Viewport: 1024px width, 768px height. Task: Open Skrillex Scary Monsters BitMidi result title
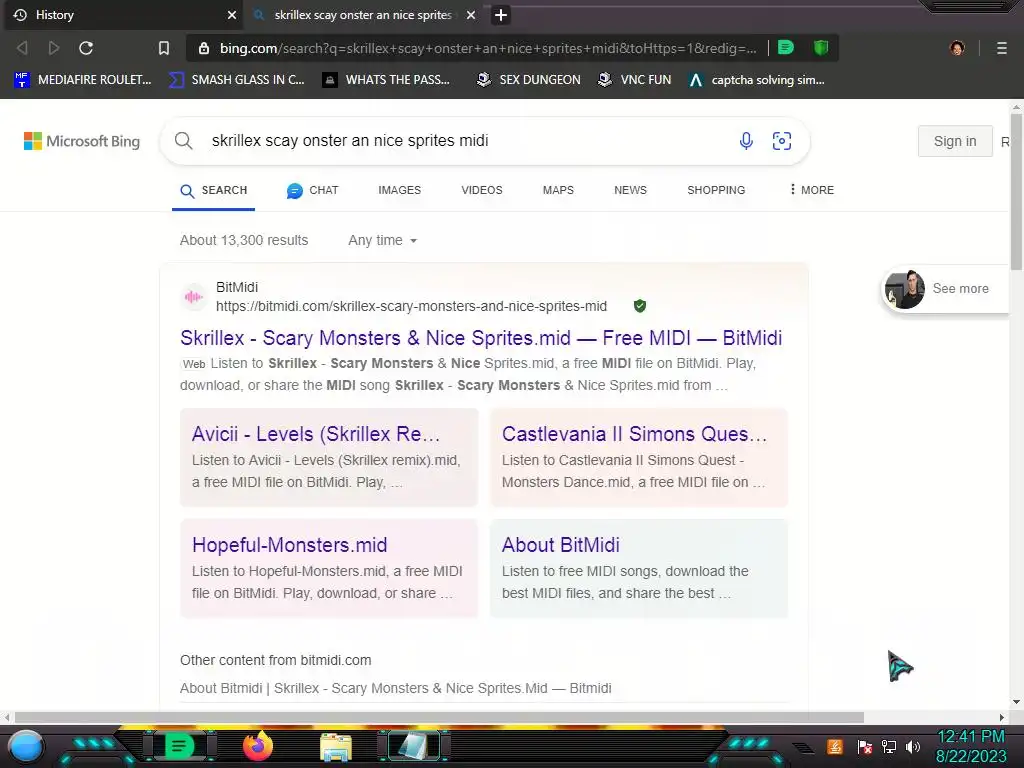(481, 338)
